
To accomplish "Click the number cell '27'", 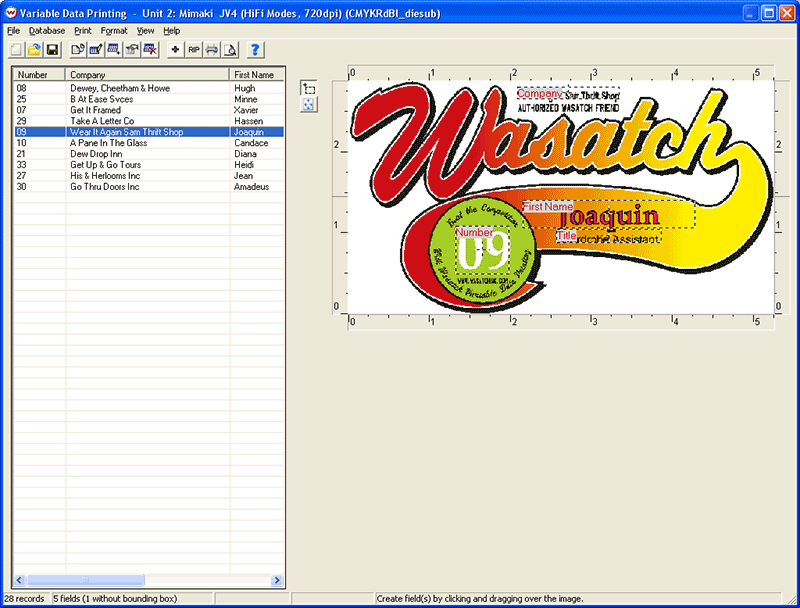I will point(21,176).
